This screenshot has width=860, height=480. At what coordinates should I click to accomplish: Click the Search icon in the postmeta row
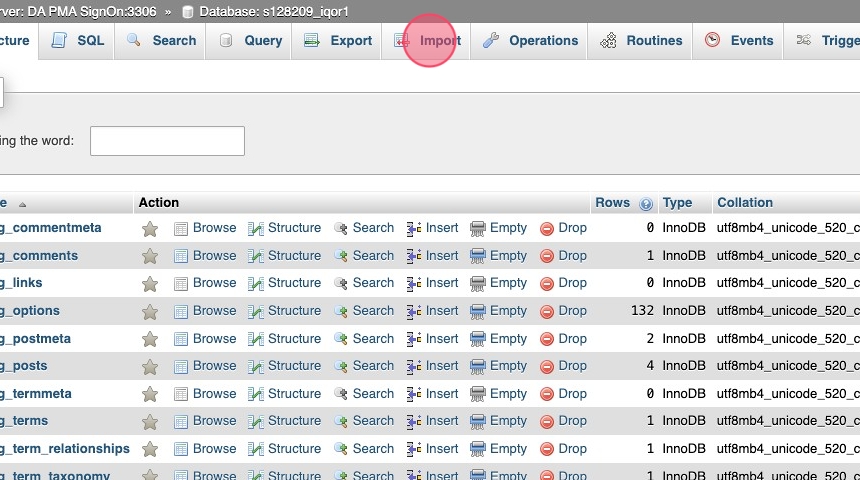tap(341, 339)
